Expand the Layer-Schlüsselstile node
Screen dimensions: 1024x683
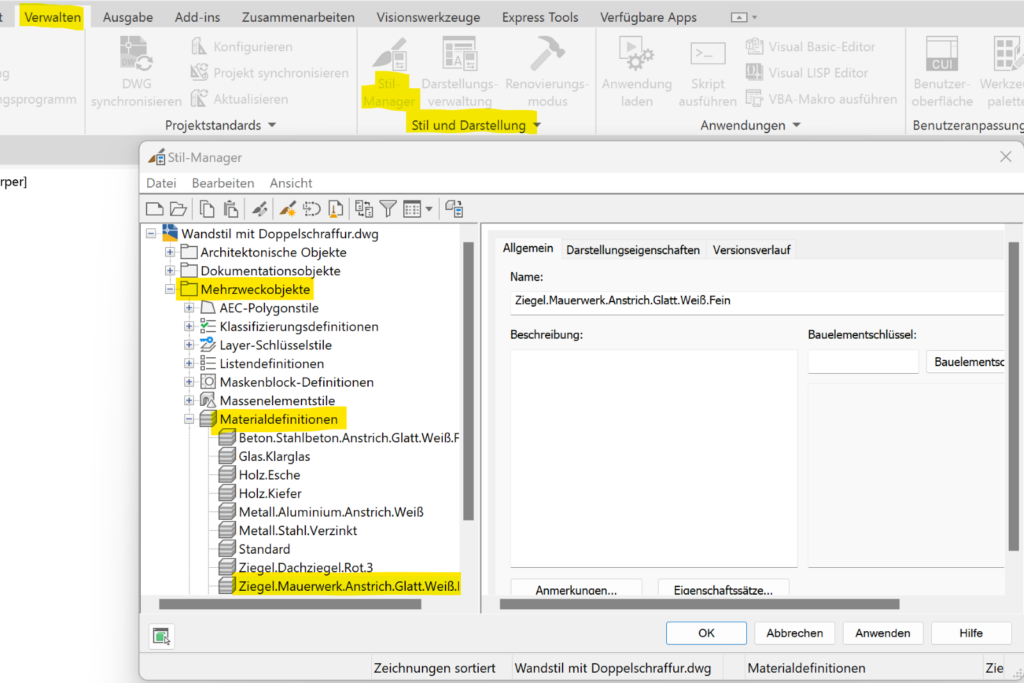pos(189,345)
